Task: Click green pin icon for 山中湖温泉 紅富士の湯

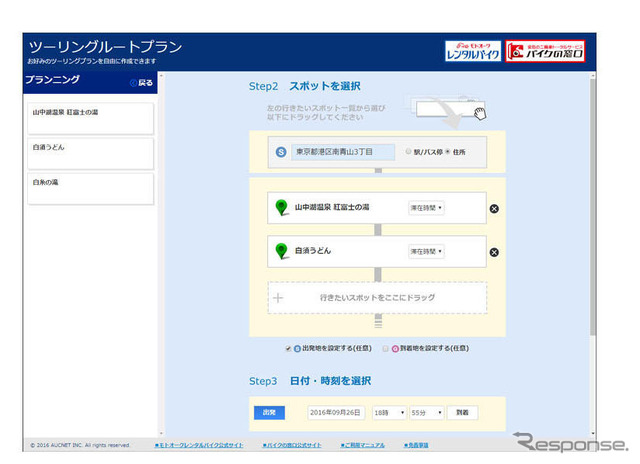Action: pos(281,207)
